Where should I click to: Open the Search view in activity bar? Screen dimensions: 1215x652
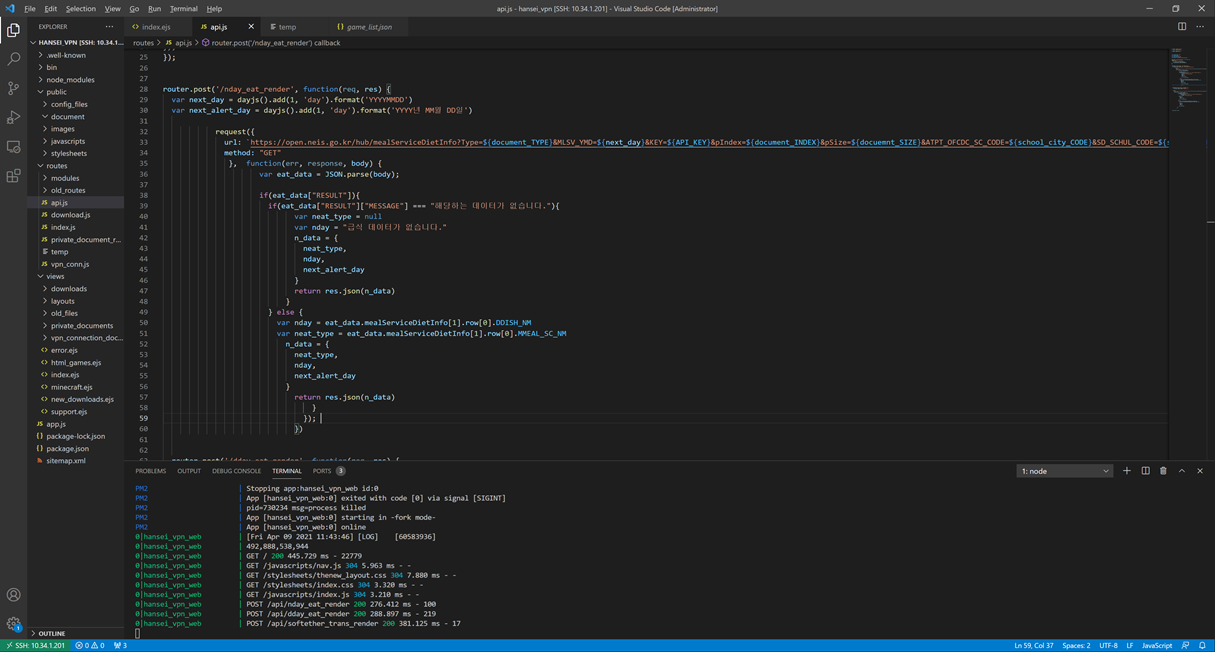pyautogui.click(x=14, y=60)
